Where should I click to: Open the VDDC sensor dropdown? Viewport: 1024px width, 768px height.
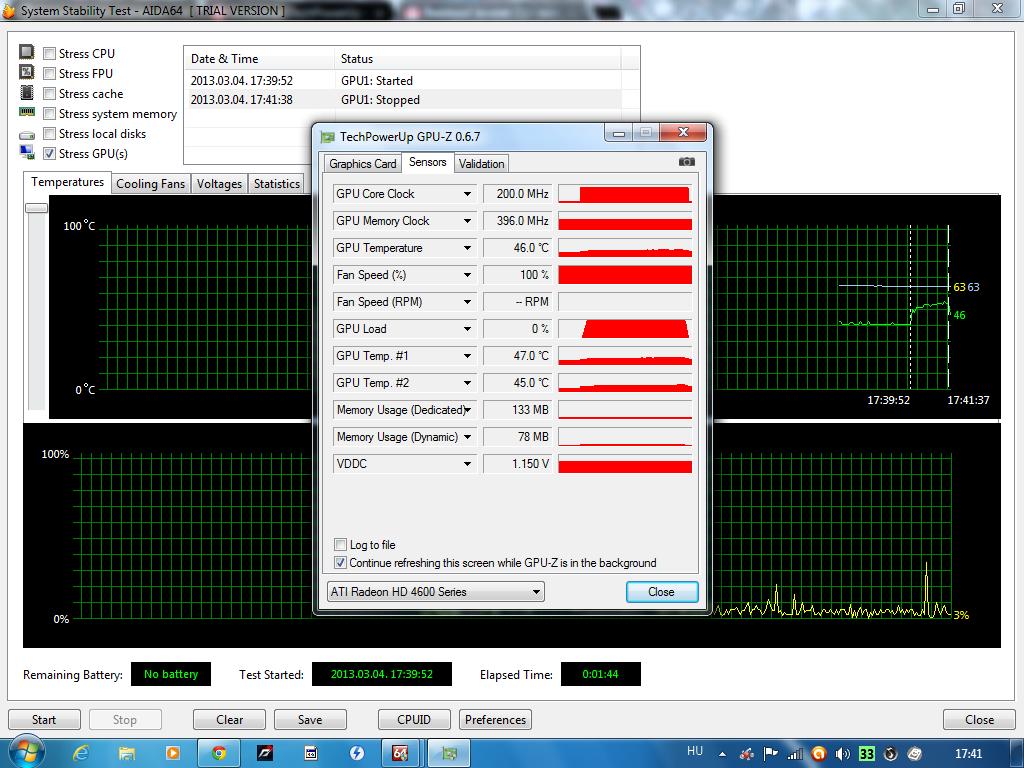[468, 464]
